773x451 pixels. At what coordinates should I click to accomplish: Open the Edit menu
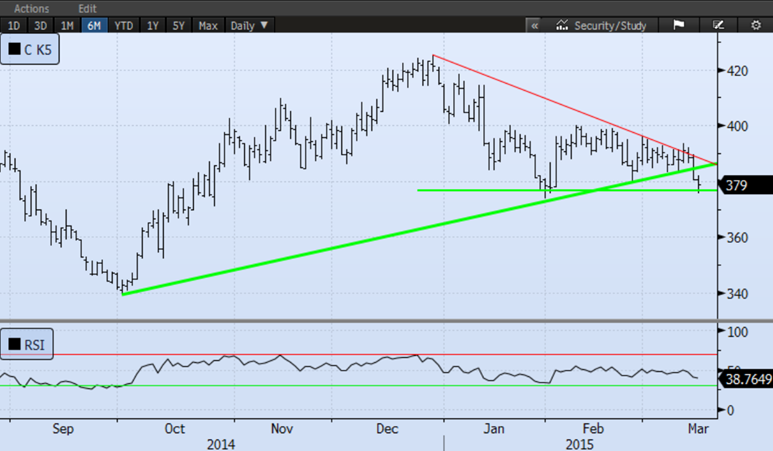(x=88, y=7)
